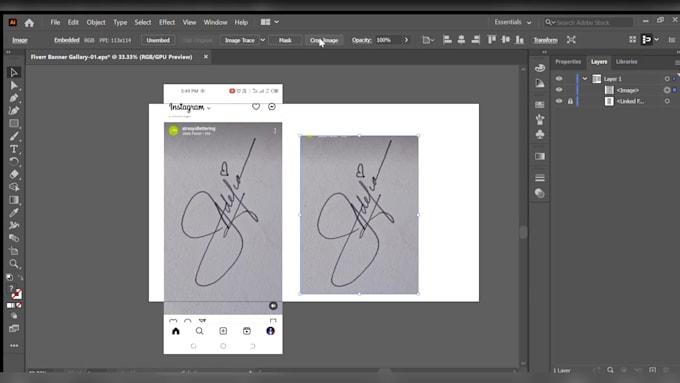The height and width of the screenshot is (383, 680).
Task: Hide the <Image> sublayer eye
Action: (559, 90)
